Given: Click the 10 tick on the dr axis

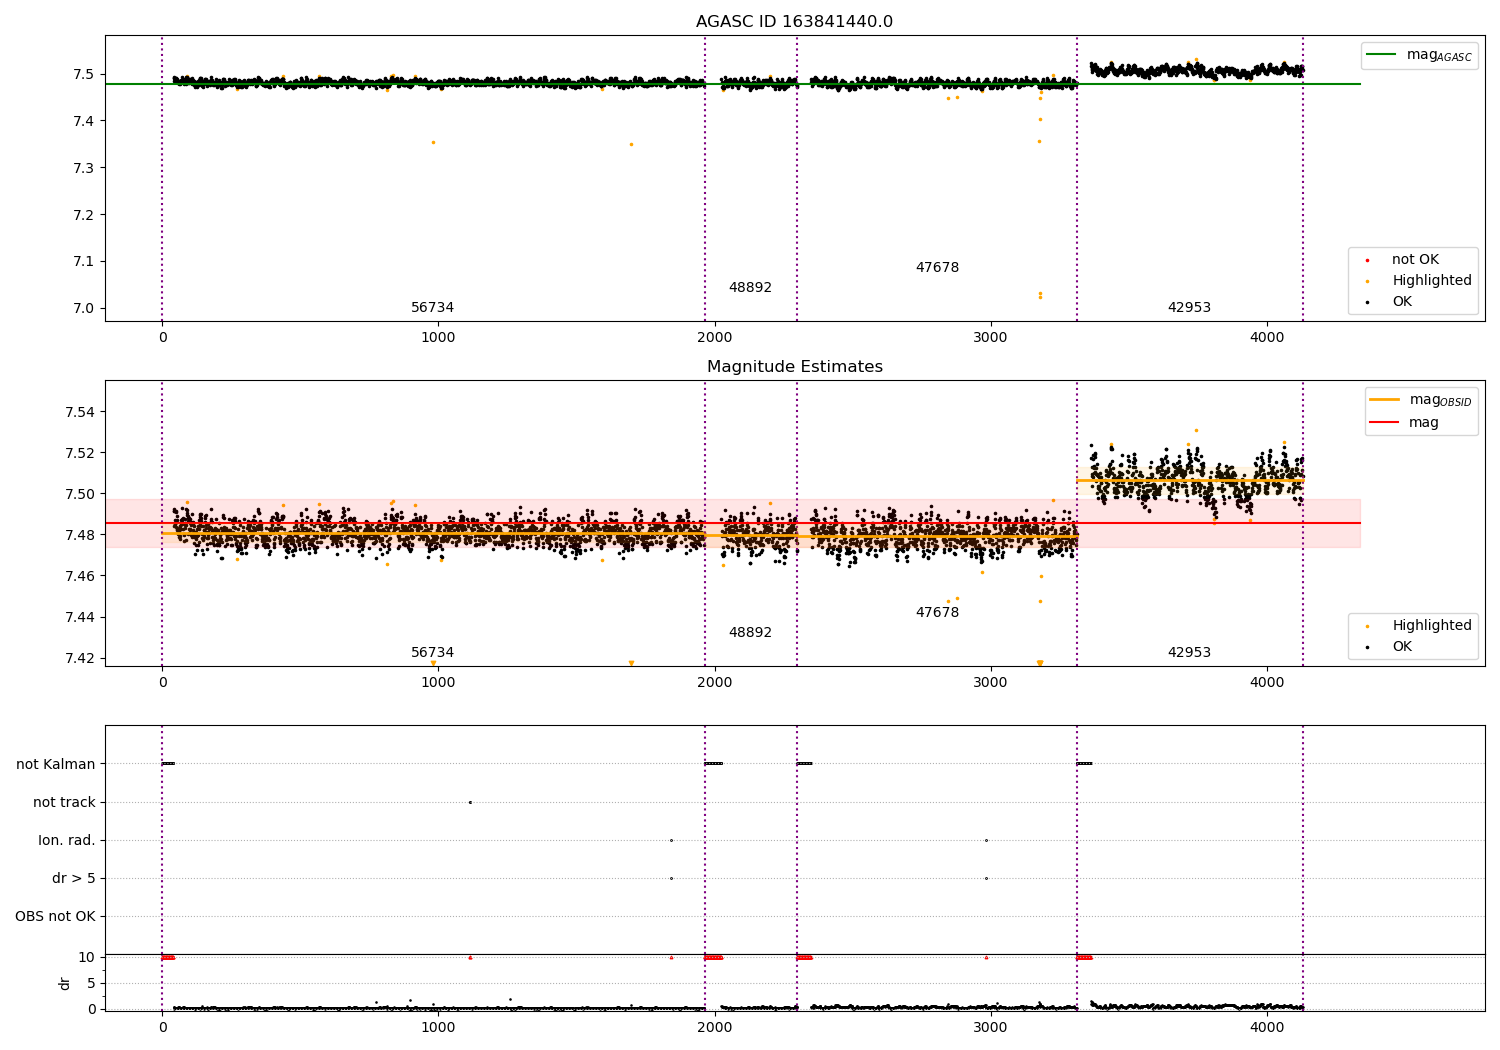Looking at the screenshot, I should coord(87,958).
